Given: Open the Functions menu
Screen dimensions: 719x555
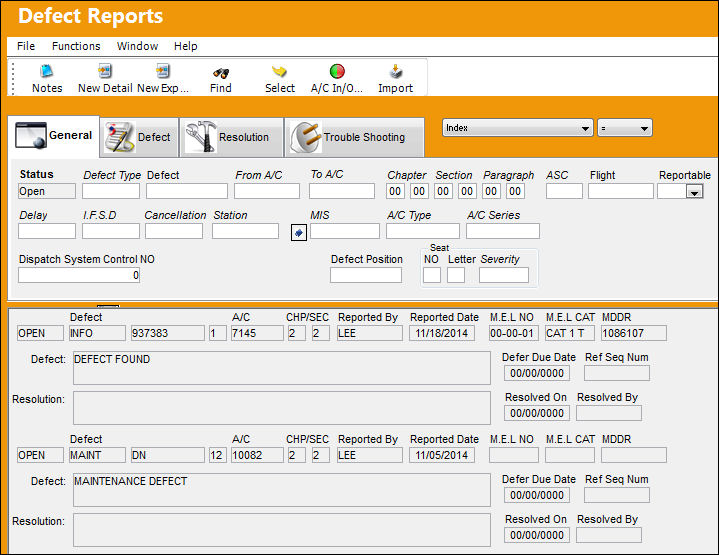Looking at the screenshot, I should [76, 46].
